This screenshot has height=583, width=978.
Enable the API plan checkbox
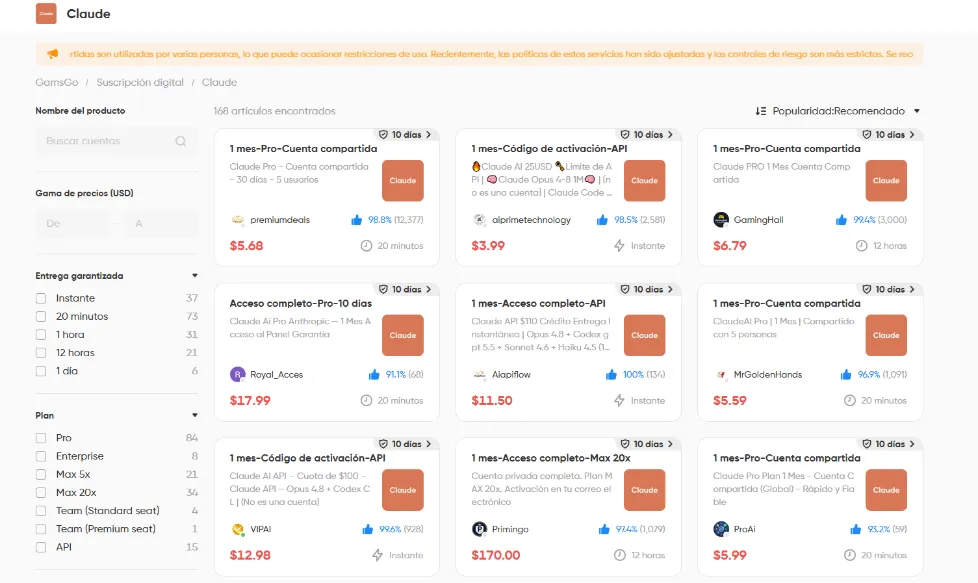coord(41,547)
